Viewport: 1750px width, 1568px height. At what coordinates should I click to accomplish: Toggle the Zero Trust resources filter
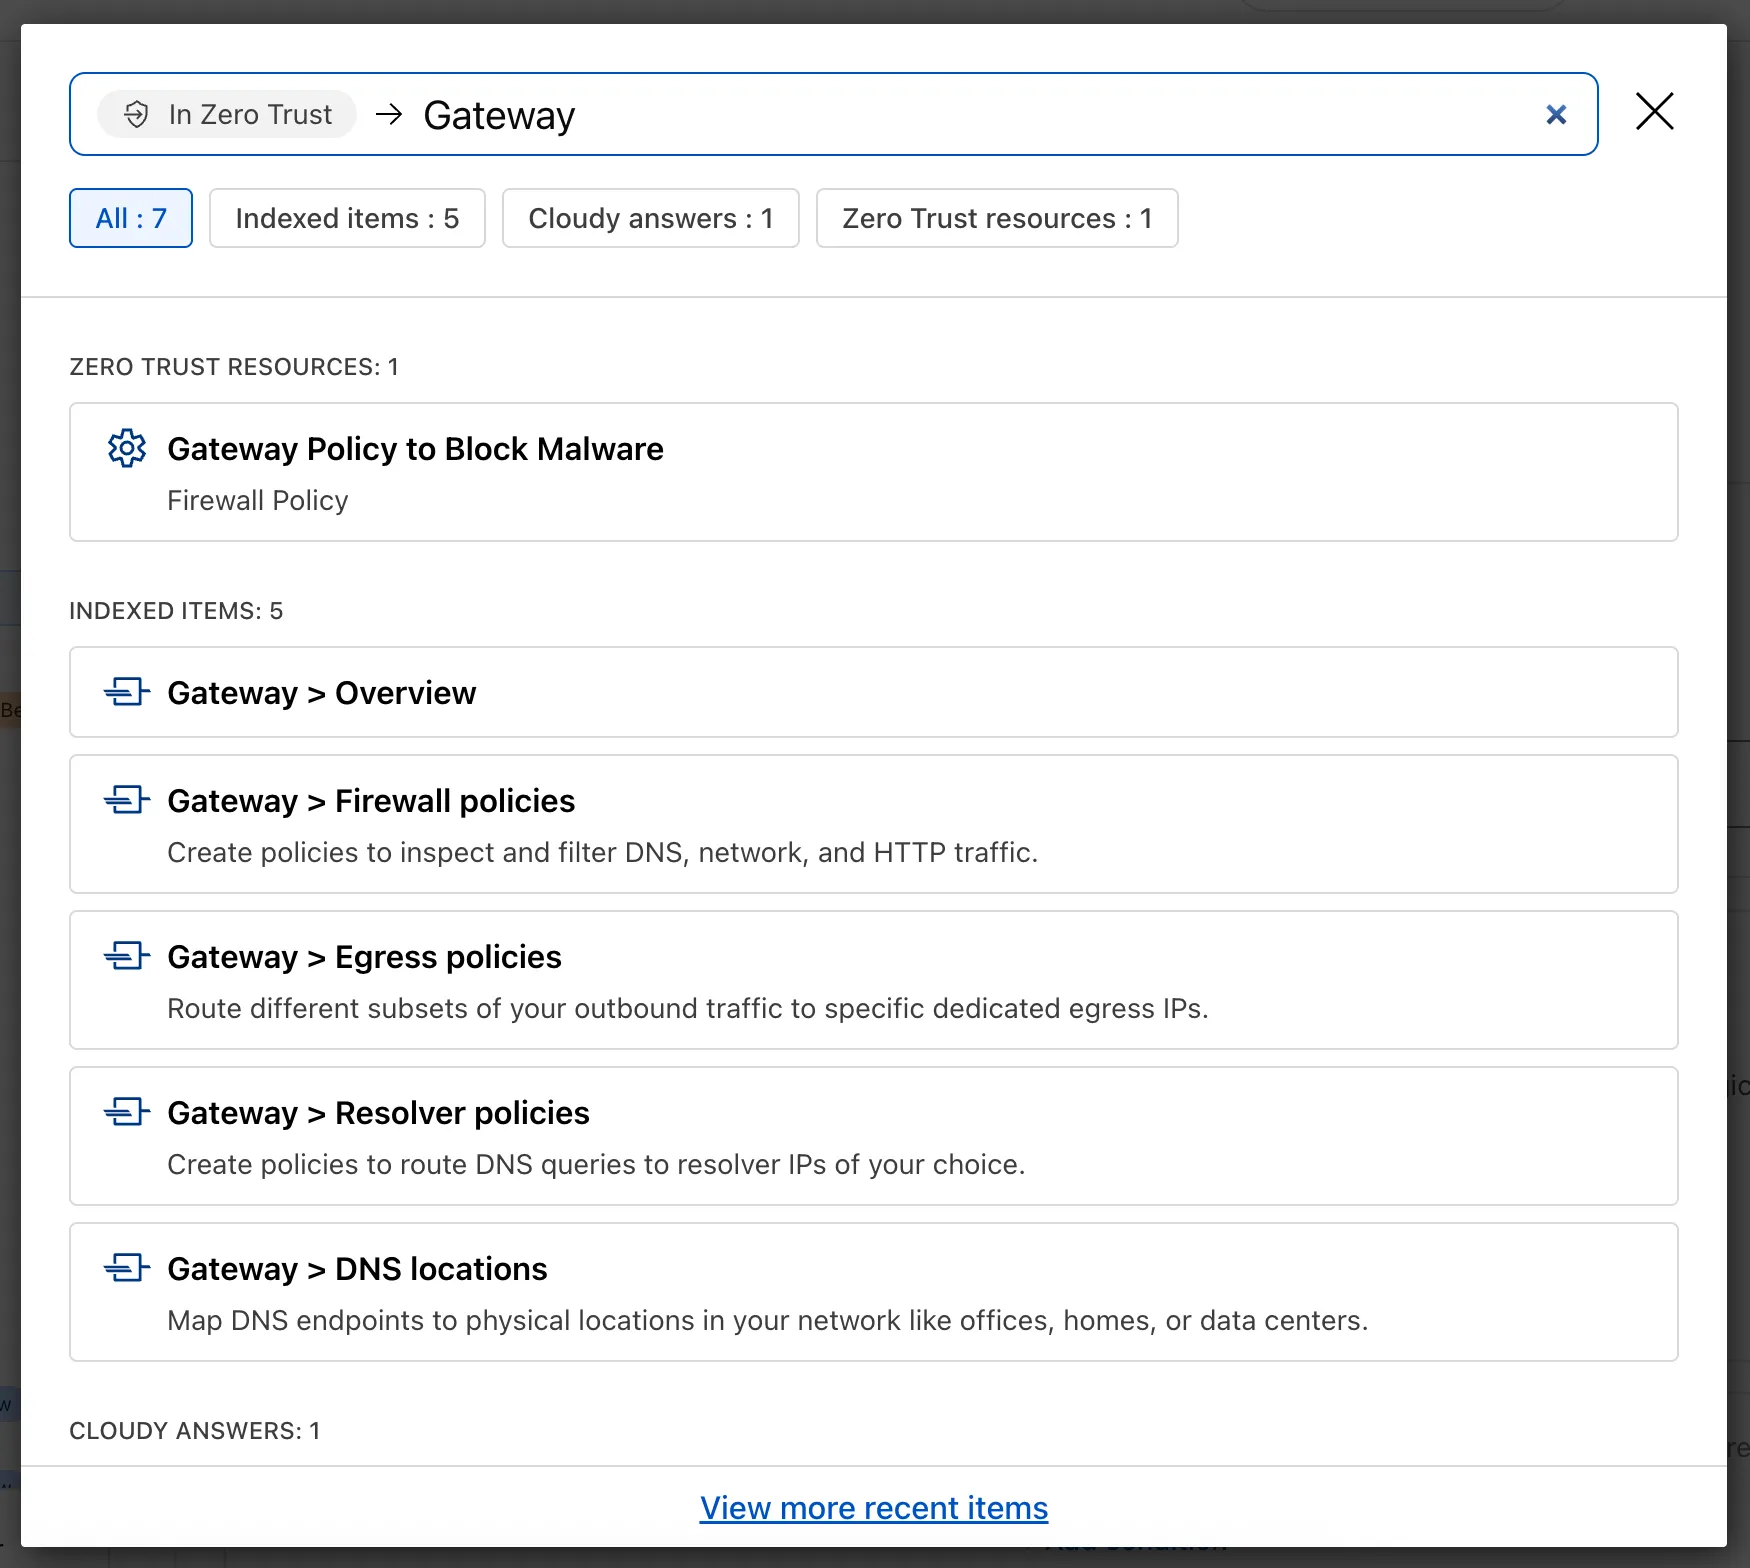pyautogui.click(x=997, y=218)
